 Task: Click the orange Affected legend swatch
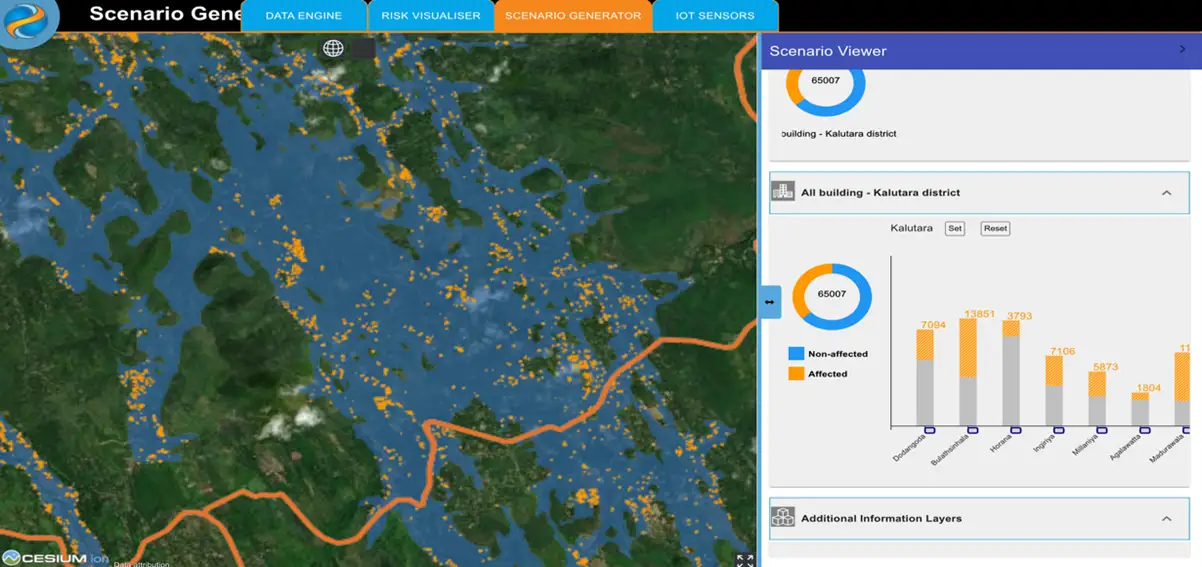click(x=796, y=374)
